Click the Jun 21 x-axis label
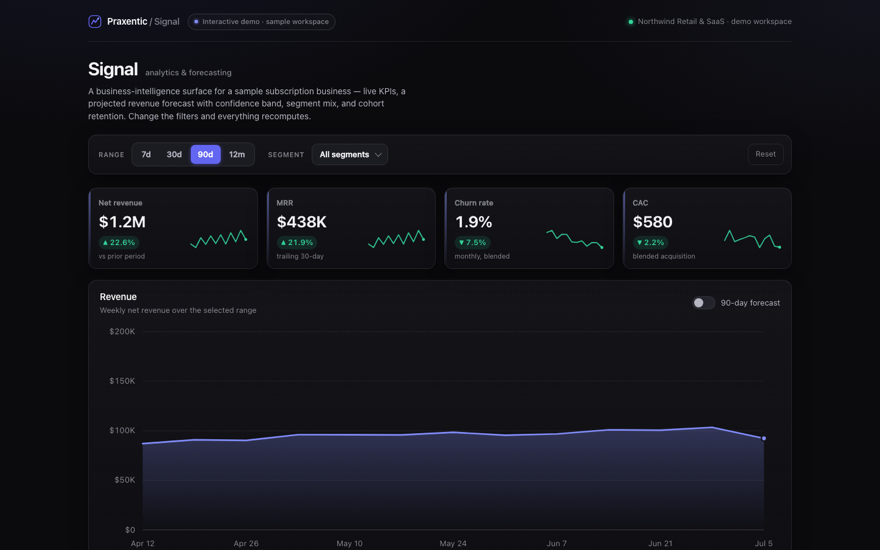 660,543
